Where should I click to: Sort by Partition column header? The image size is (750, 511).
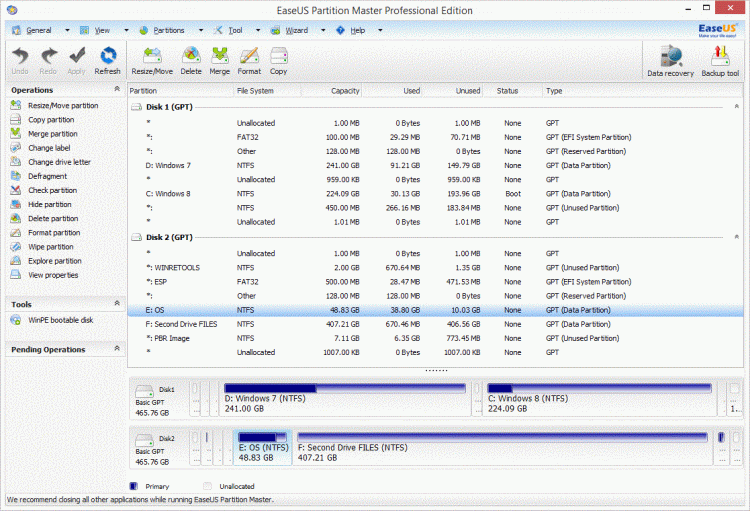[x=180, y=90]
